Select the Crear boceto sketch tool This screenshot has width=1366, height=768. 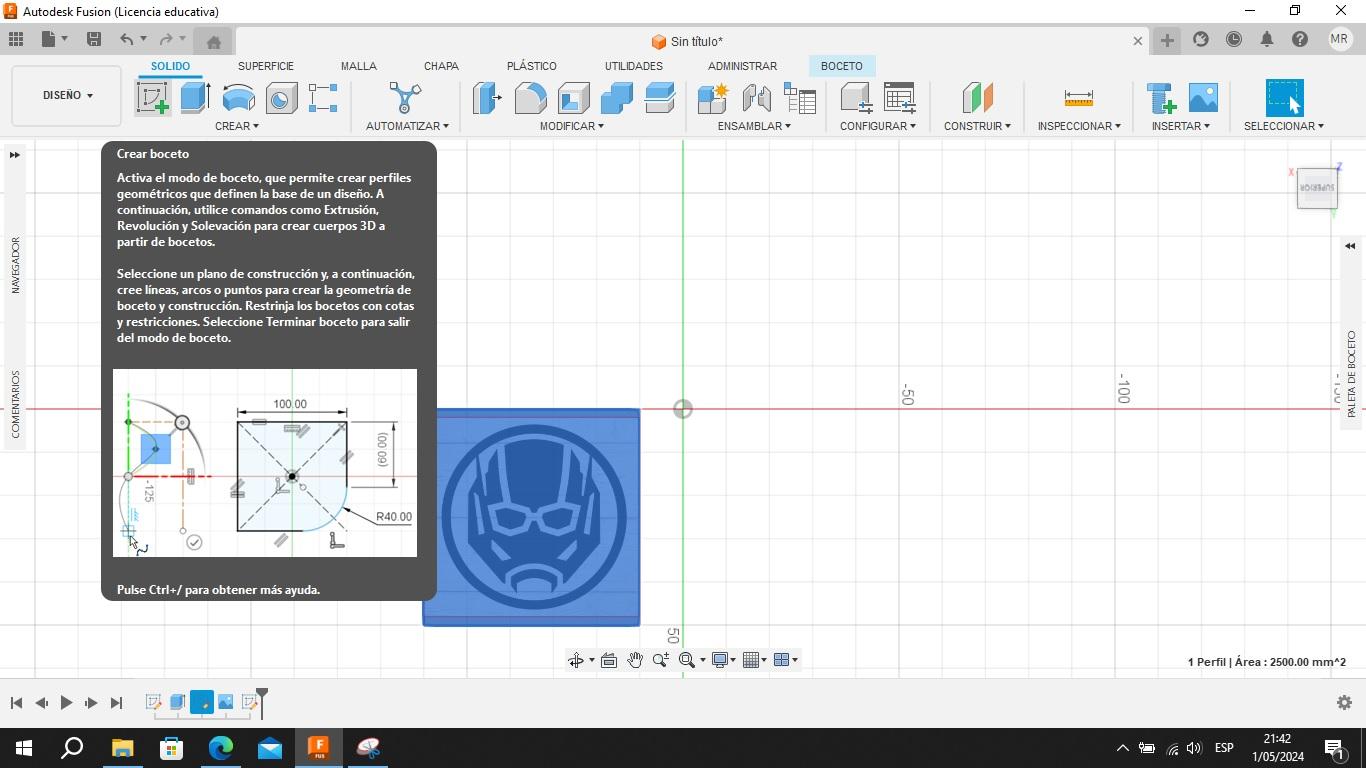153,98
